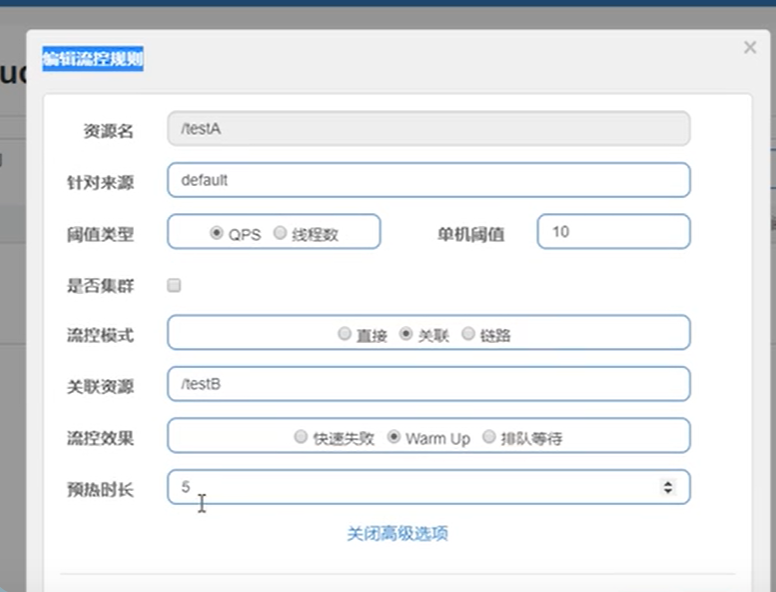Click 关闭高级选项 link
776x592 pixels.
397,534
